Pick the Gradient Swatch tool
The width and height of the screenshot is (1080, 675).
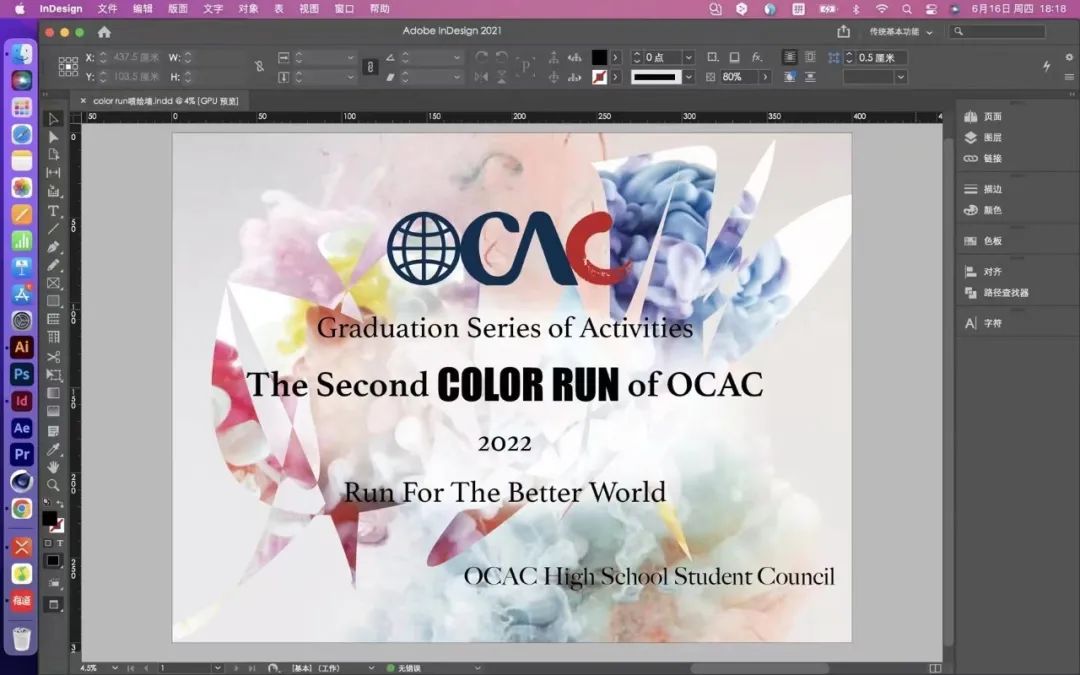click(53, 393)
